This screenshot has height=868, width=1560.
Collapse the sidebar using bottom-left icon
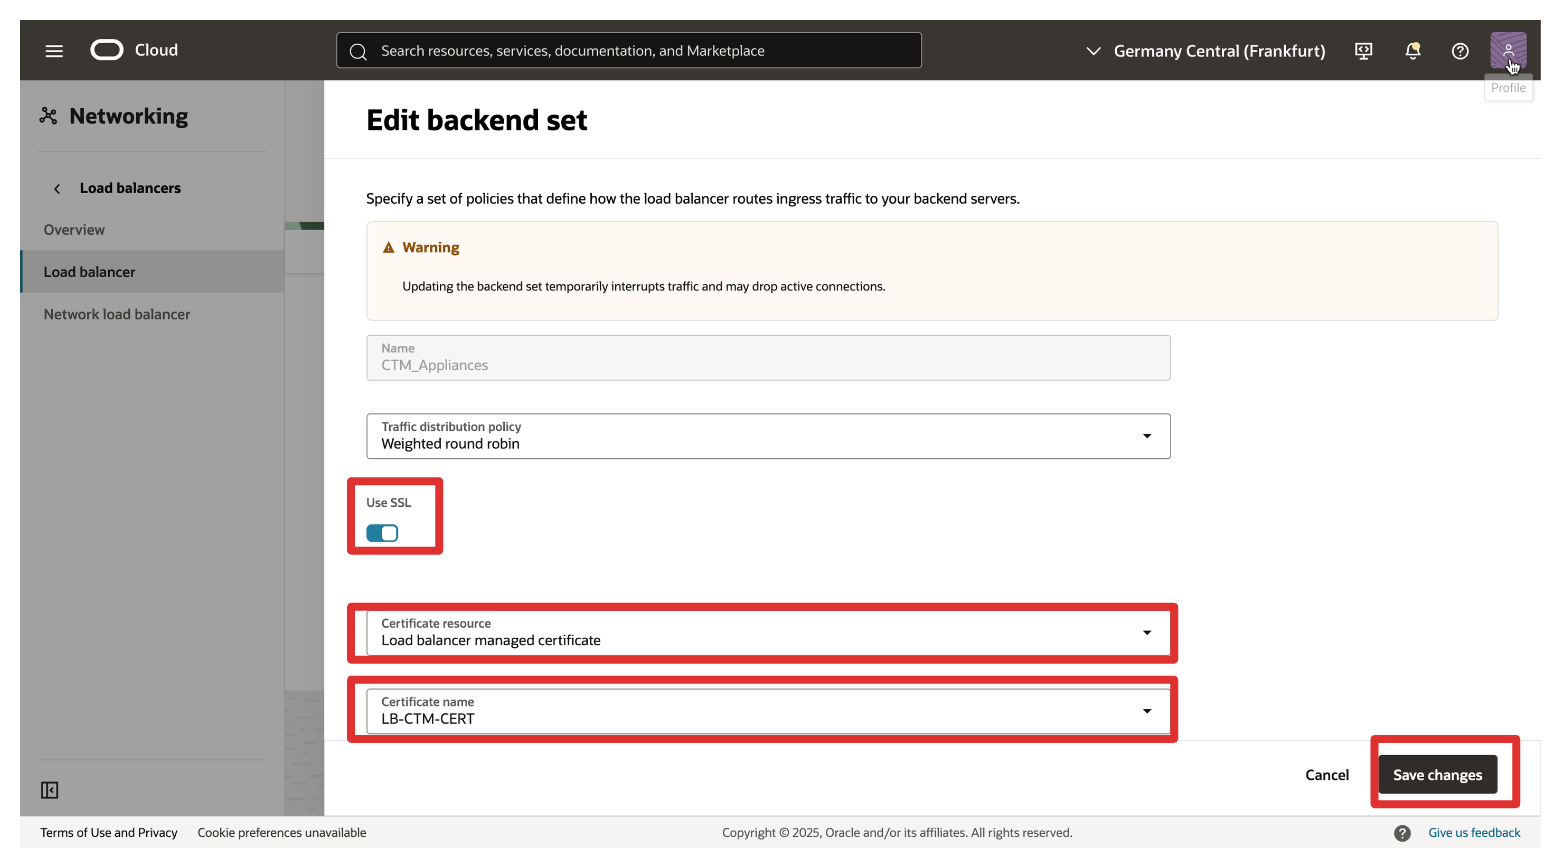point(50,790)
